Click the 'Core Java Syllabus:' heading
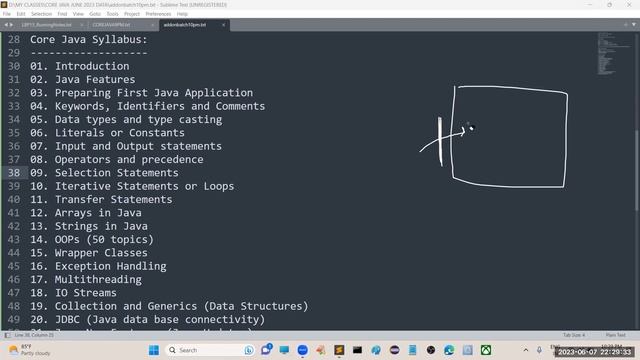The image size is (640, 360). coord(89,40)
